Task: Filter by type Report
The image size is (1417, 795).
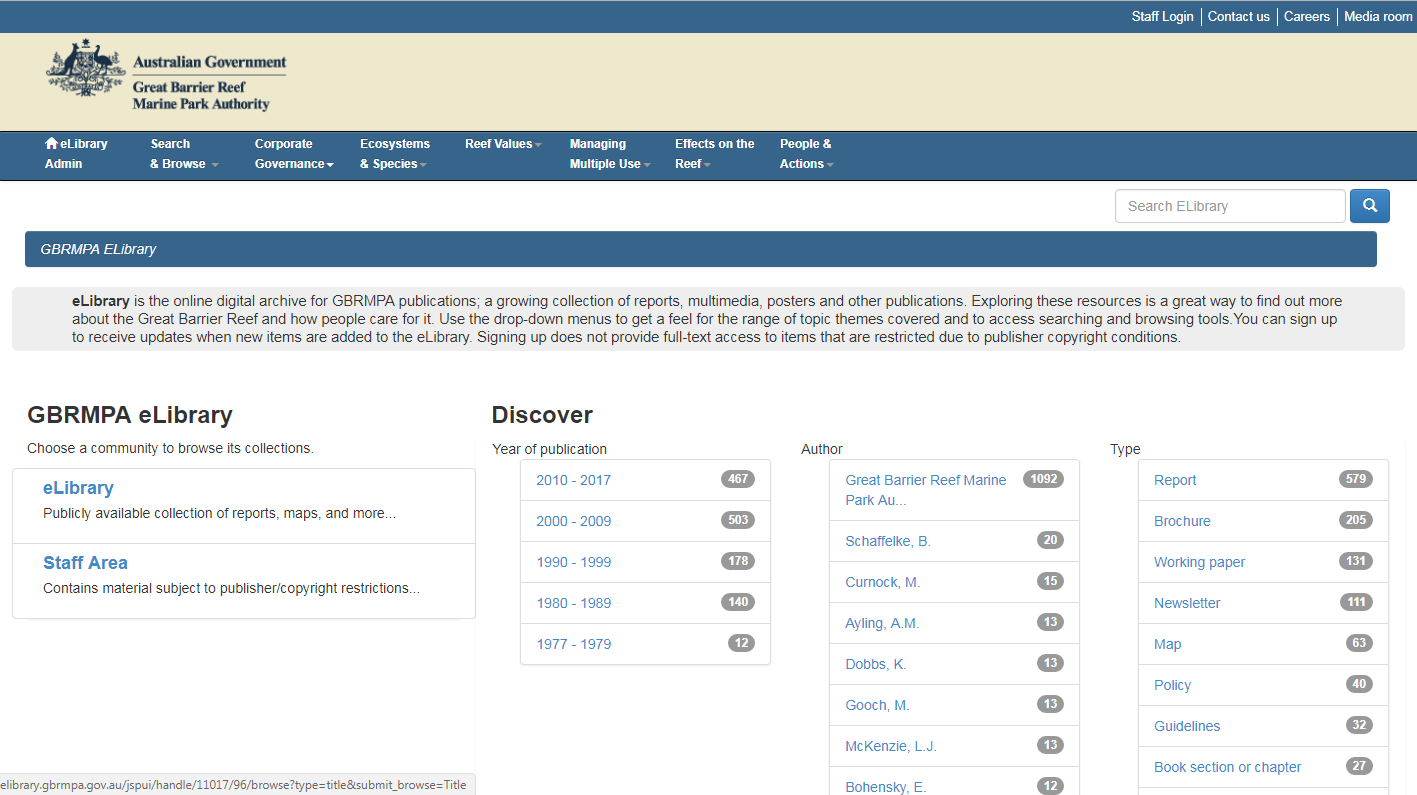Action: pyautogui.click(x=1175, y=480)
